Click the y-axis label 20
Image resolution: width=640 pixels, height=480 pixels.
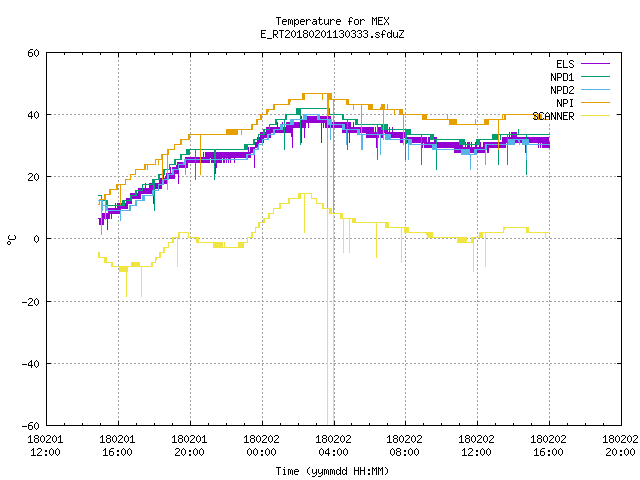pyautogui.click(x=33, y=177)
